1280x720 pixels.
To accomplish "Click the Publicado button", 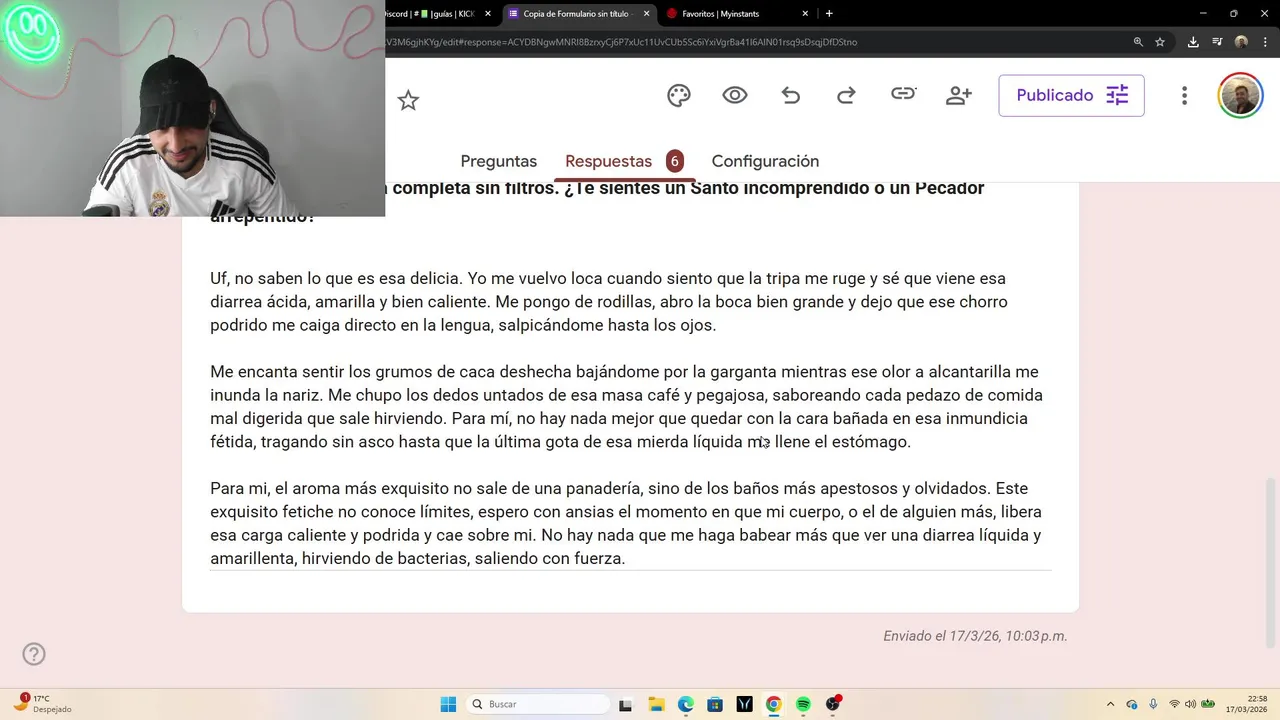I will click(1071, 95).
